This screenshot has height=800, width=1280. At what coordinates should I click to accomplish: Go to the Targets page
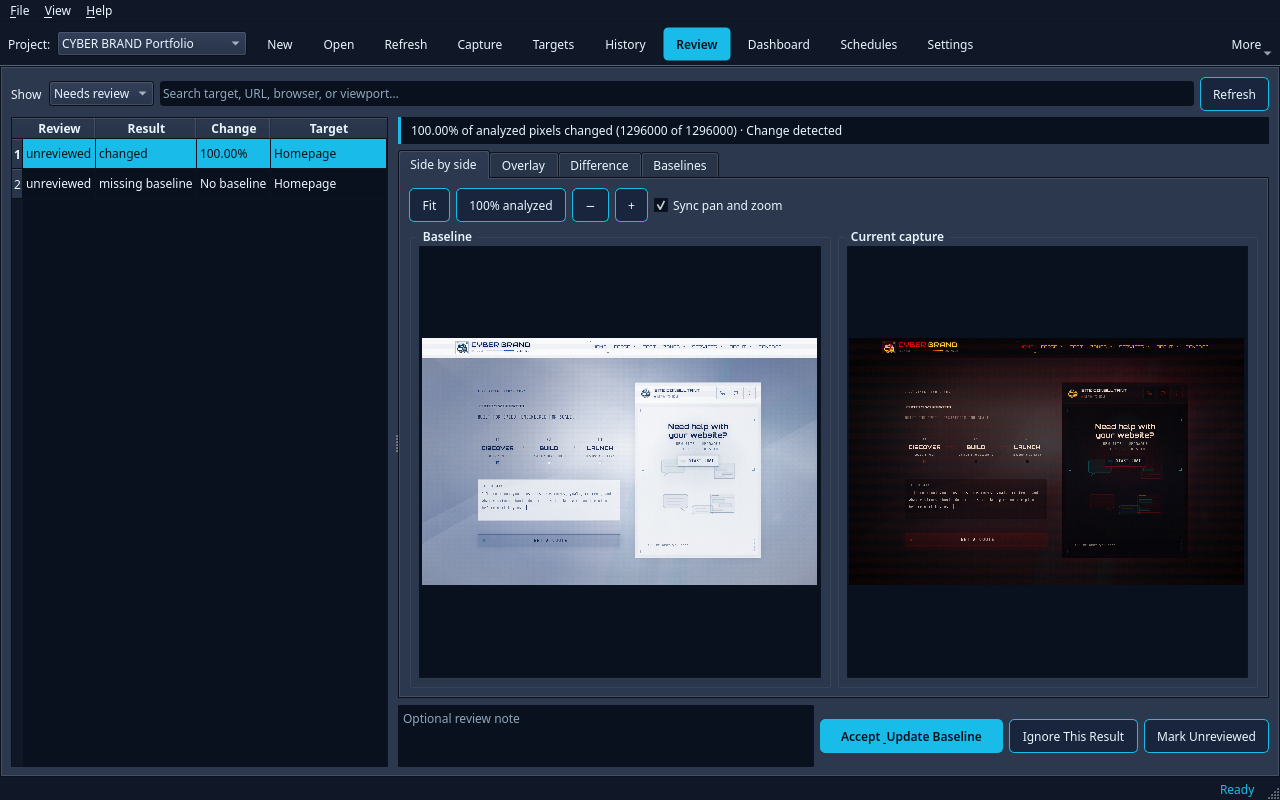click(x=553, y=44)
